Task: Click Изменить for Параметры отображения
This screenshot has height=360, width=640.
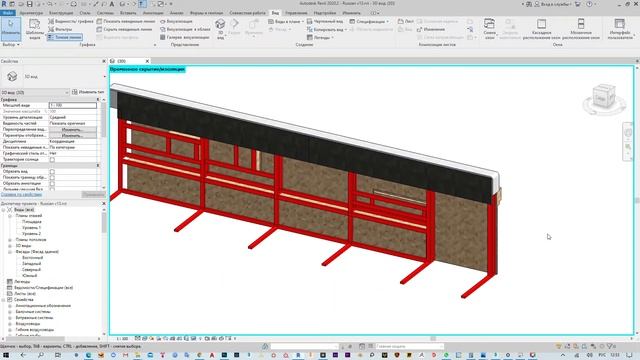Action: [x=73, y=136]
